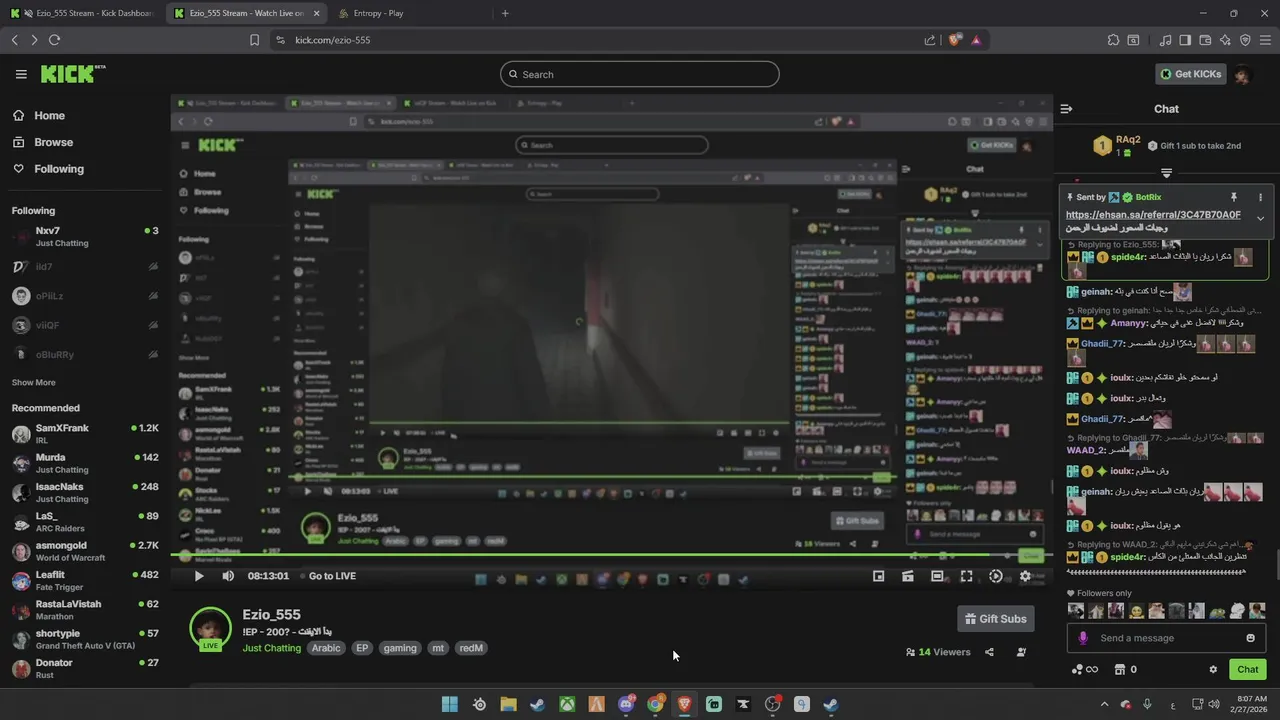Open the Kick sidebar hamburger menu

21,74
